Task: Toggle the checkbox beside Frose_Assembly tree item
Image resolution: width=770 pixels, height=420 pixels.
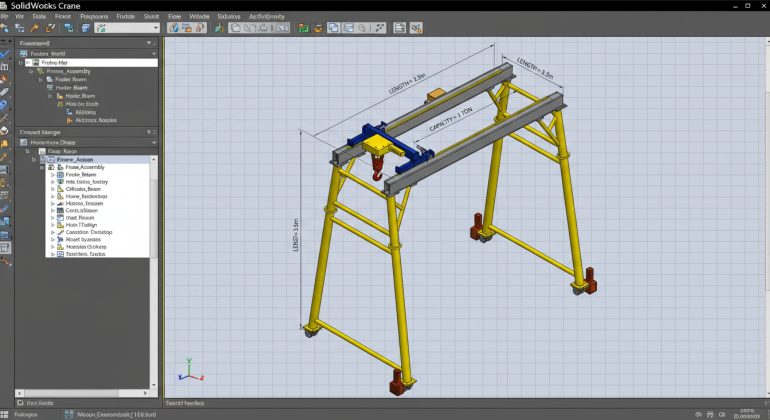Action: pos(52,167)
